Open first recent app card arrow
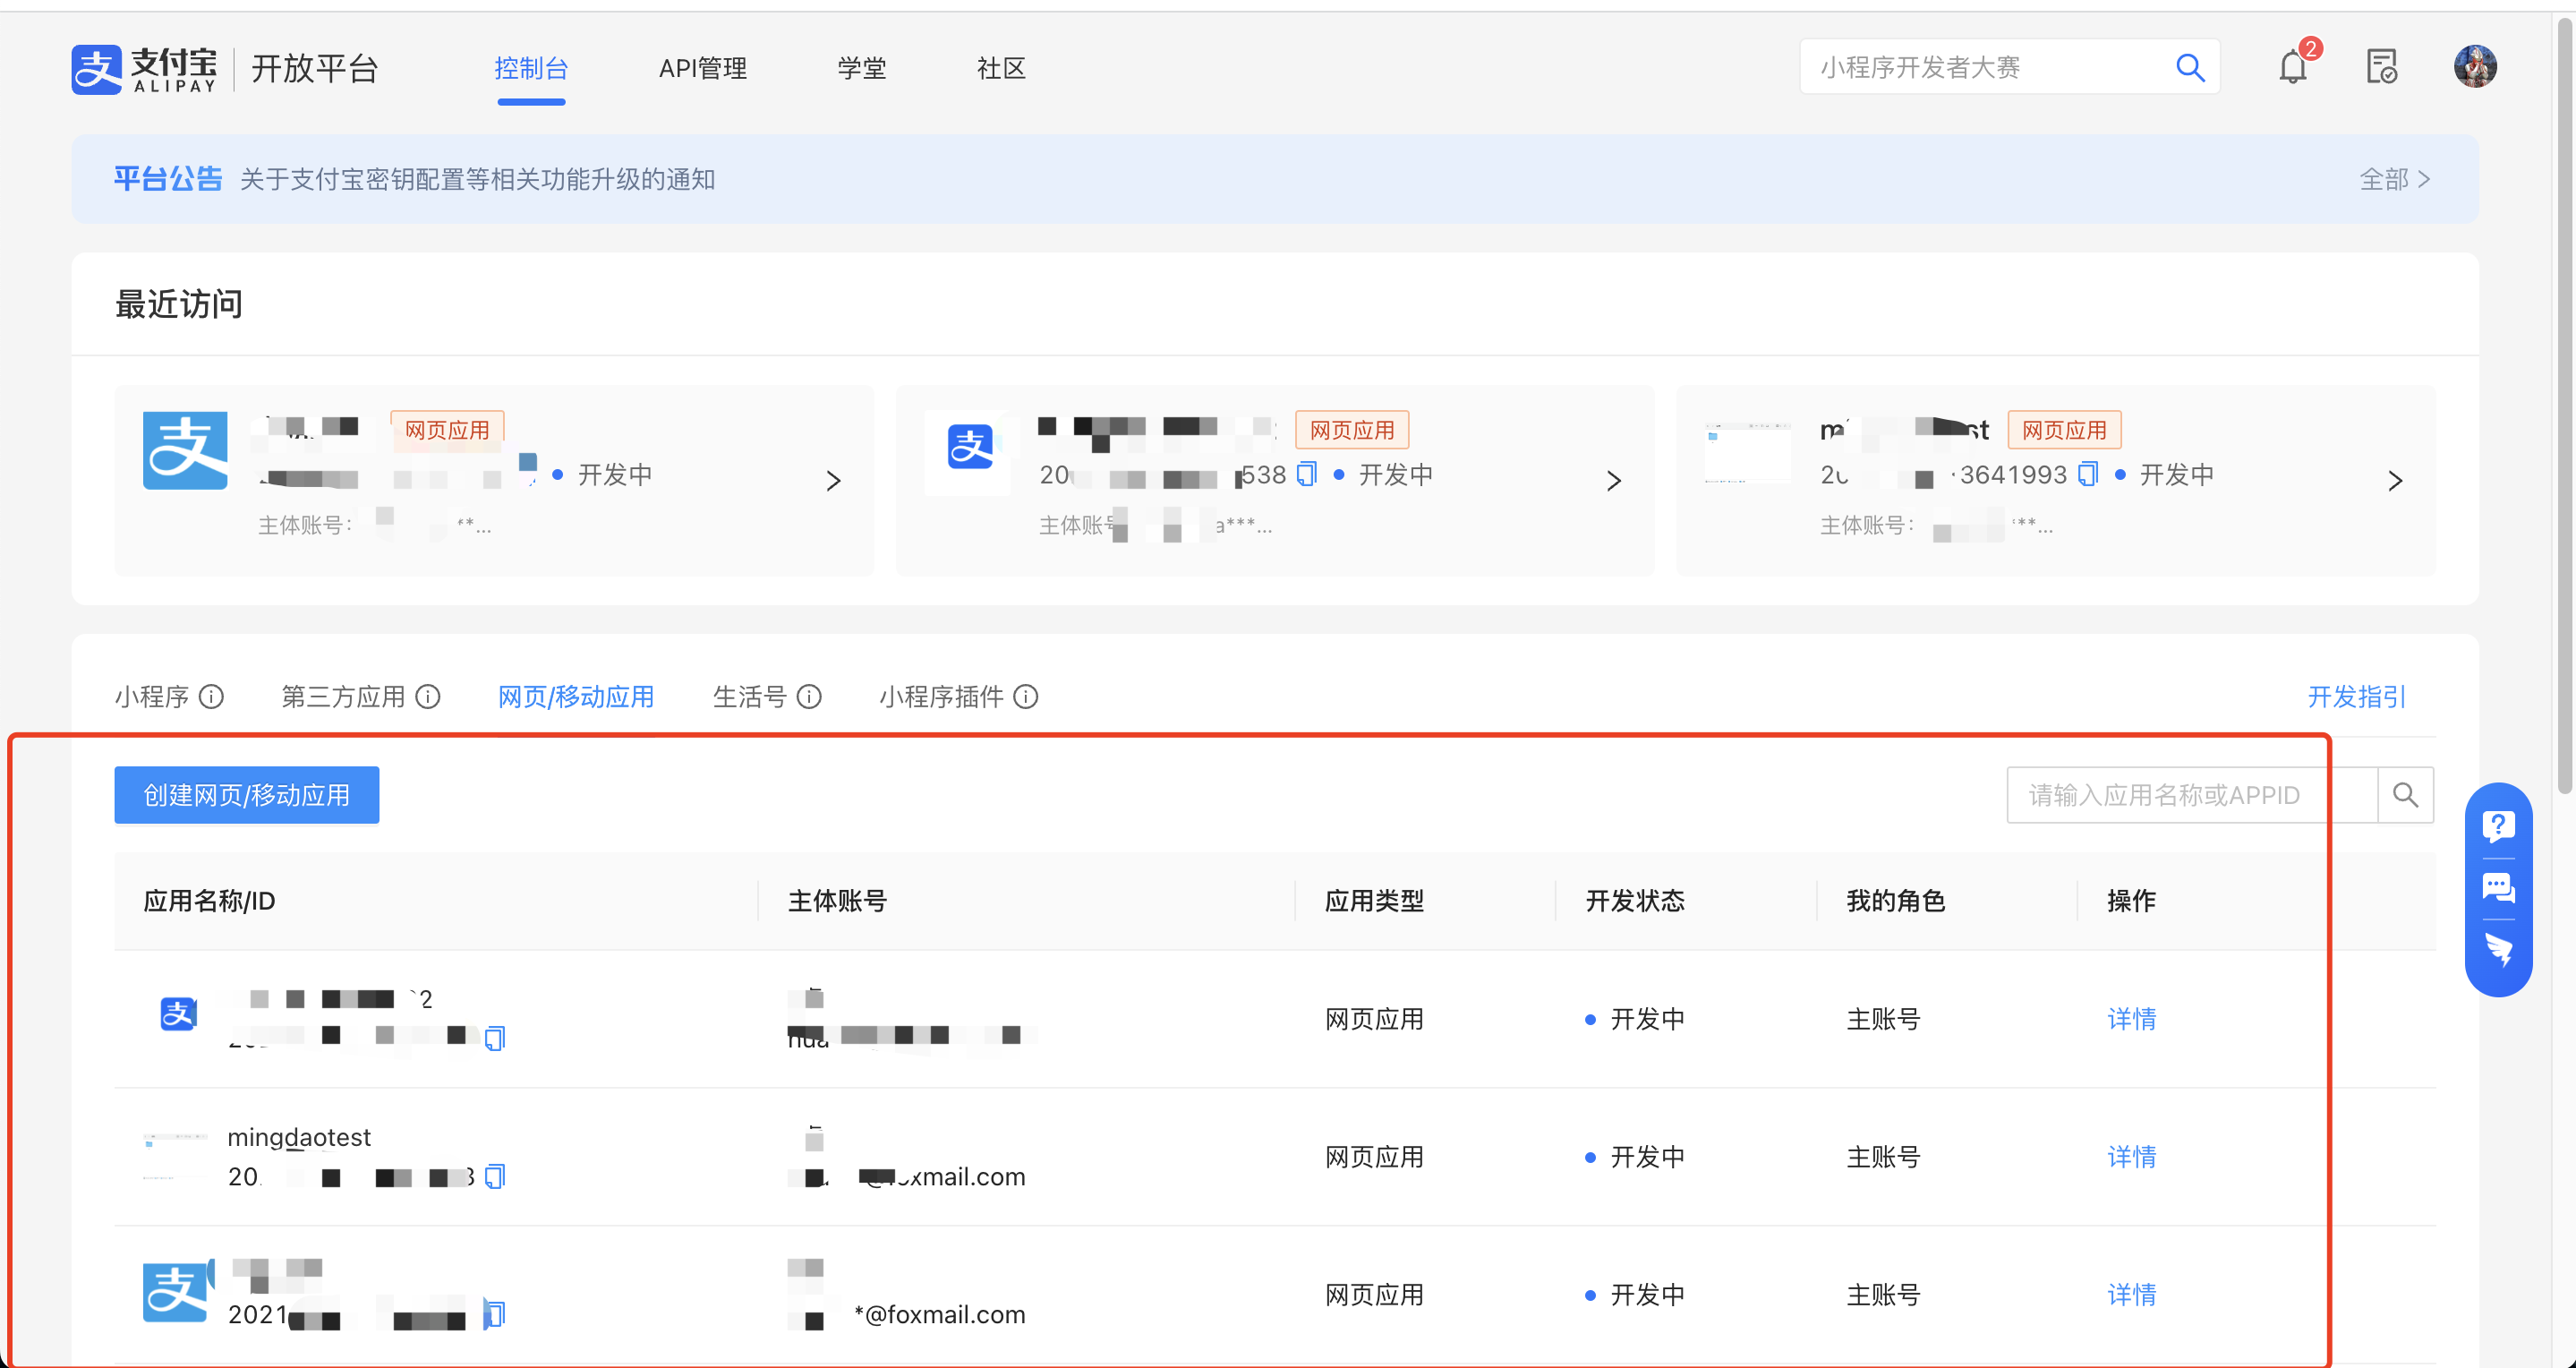 tap(833, 481)
